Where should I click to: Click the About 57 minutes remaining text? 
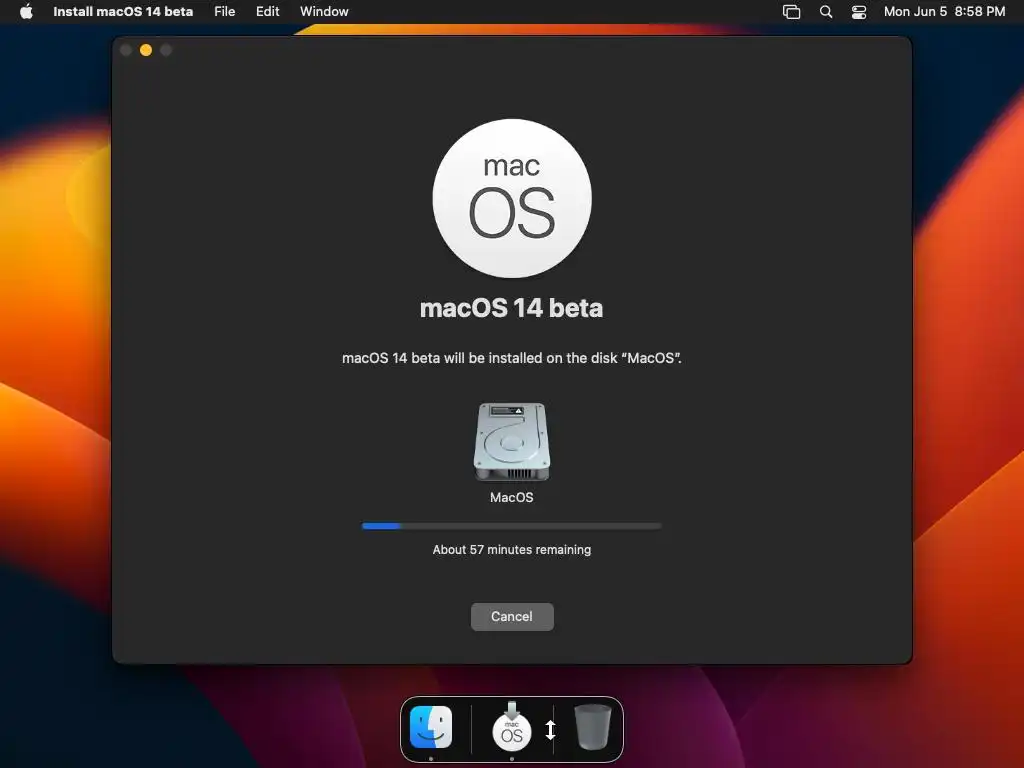[511, 550]
